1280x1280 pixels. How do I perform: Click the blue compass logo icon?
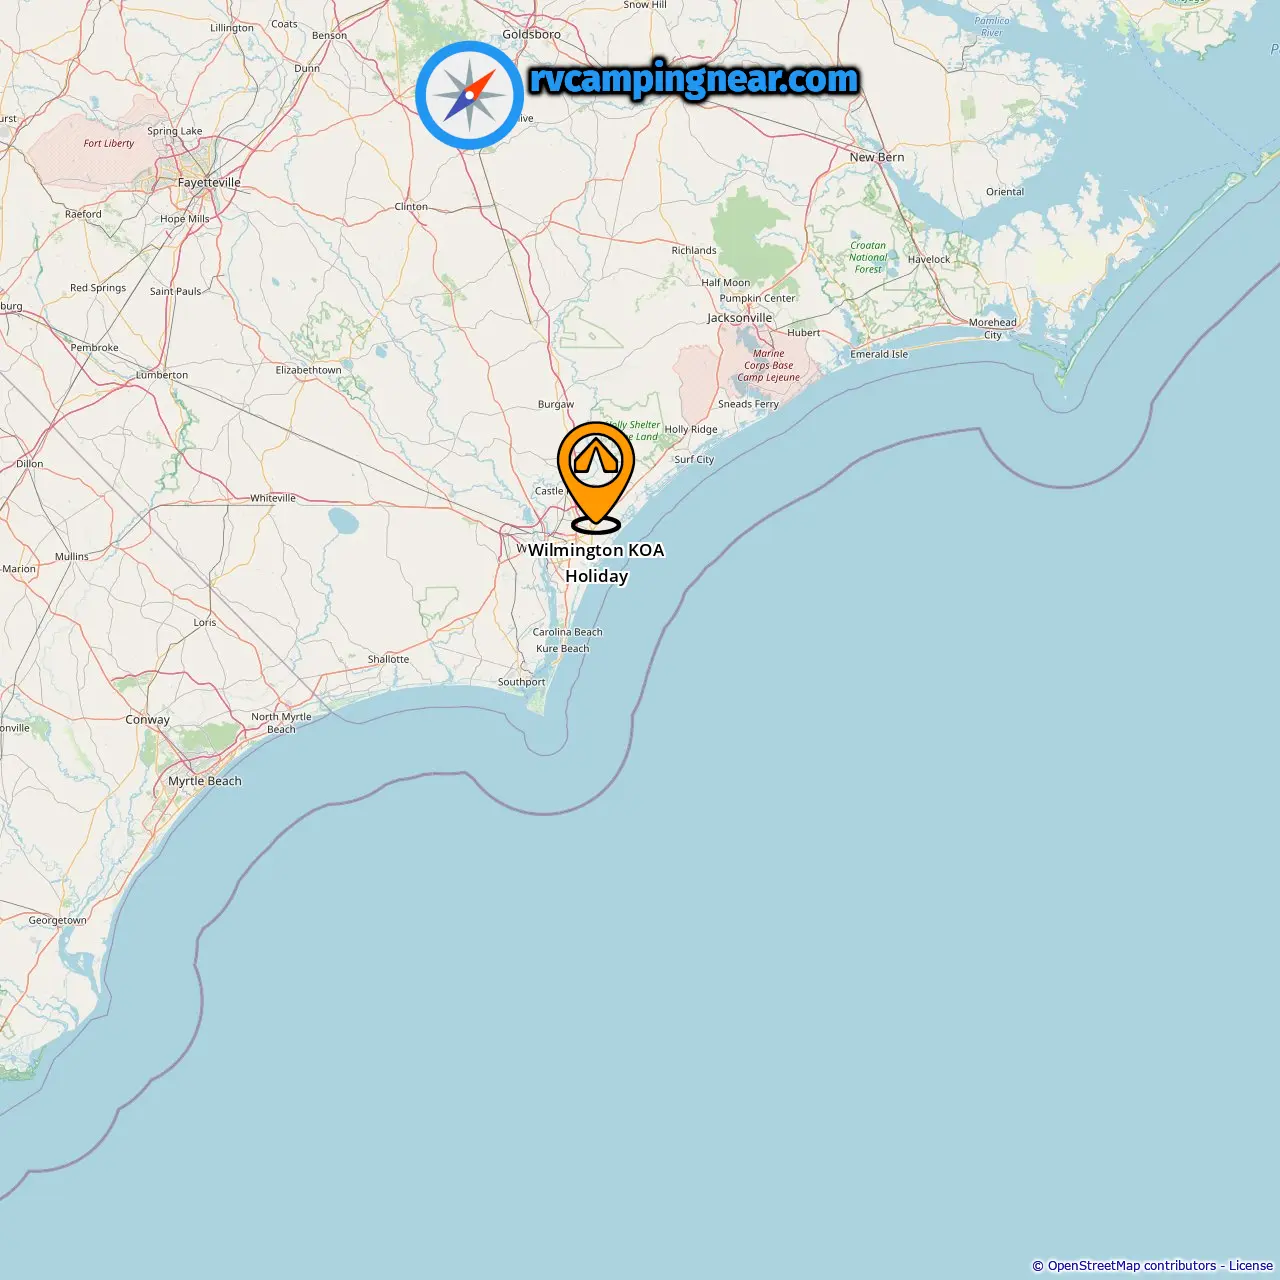pos(469,95)
